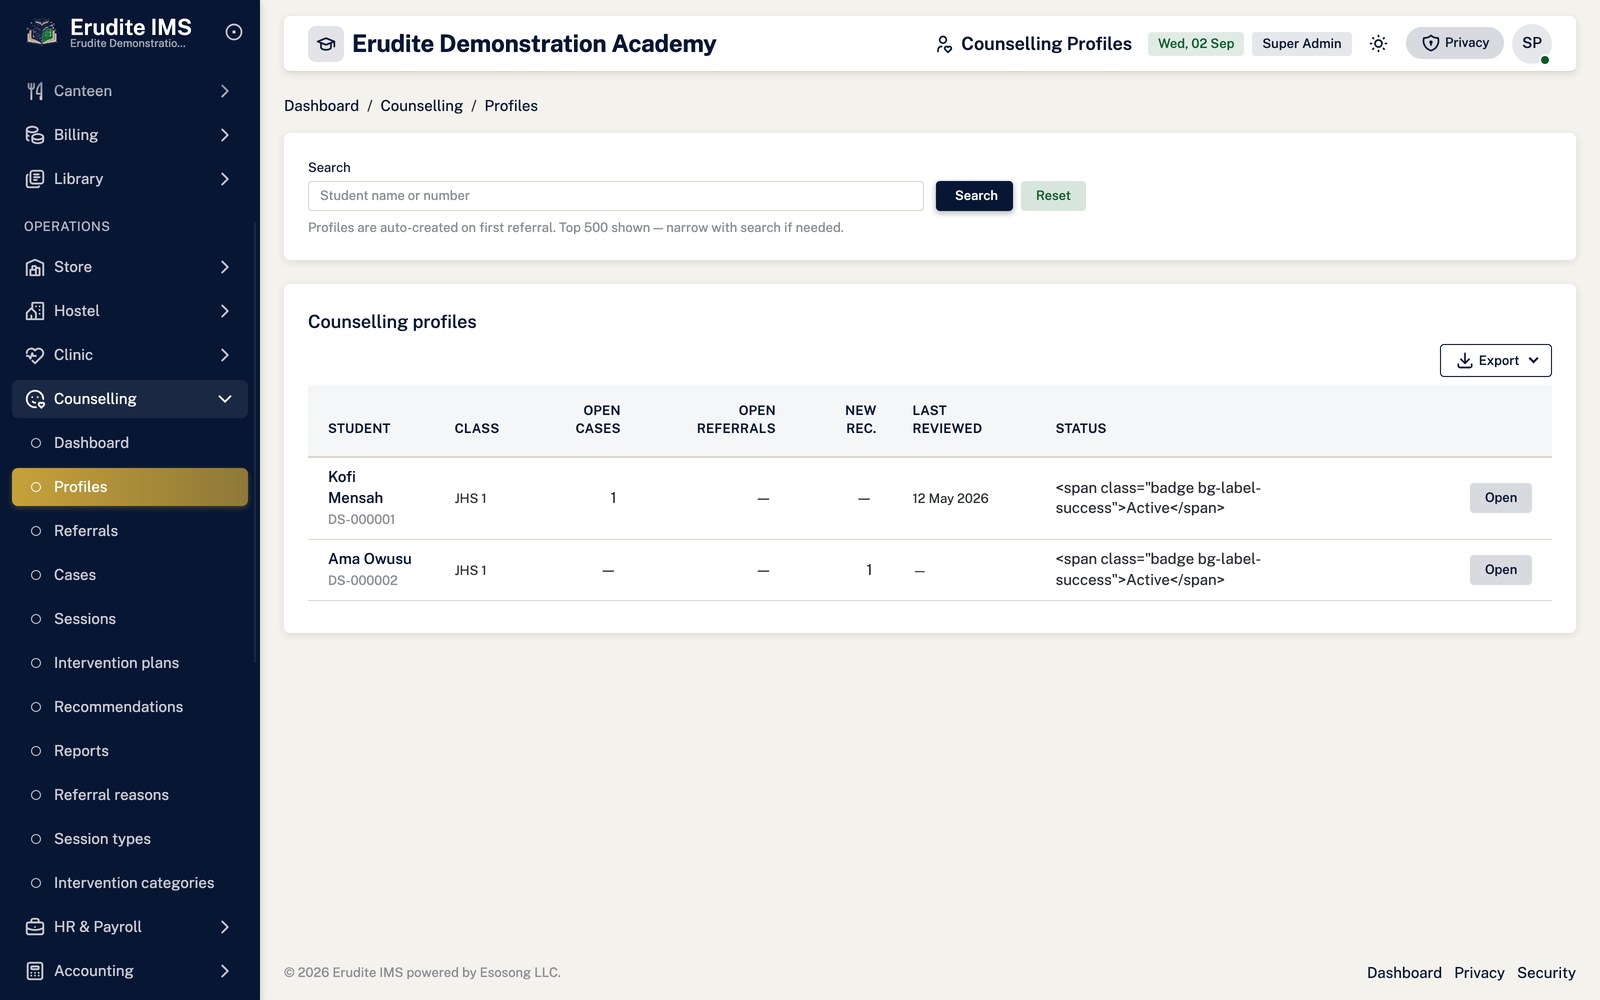The height and width of the screenshot is (1000, 1600).
Task: Go to Cases in sidebar
Action: click(x=130, y=575)
